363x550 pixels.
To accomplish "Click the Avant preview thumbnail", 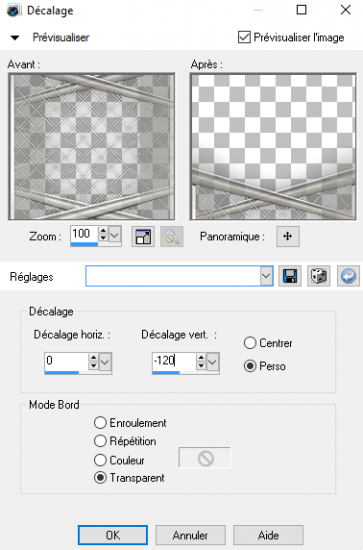I will pos(91,147).
